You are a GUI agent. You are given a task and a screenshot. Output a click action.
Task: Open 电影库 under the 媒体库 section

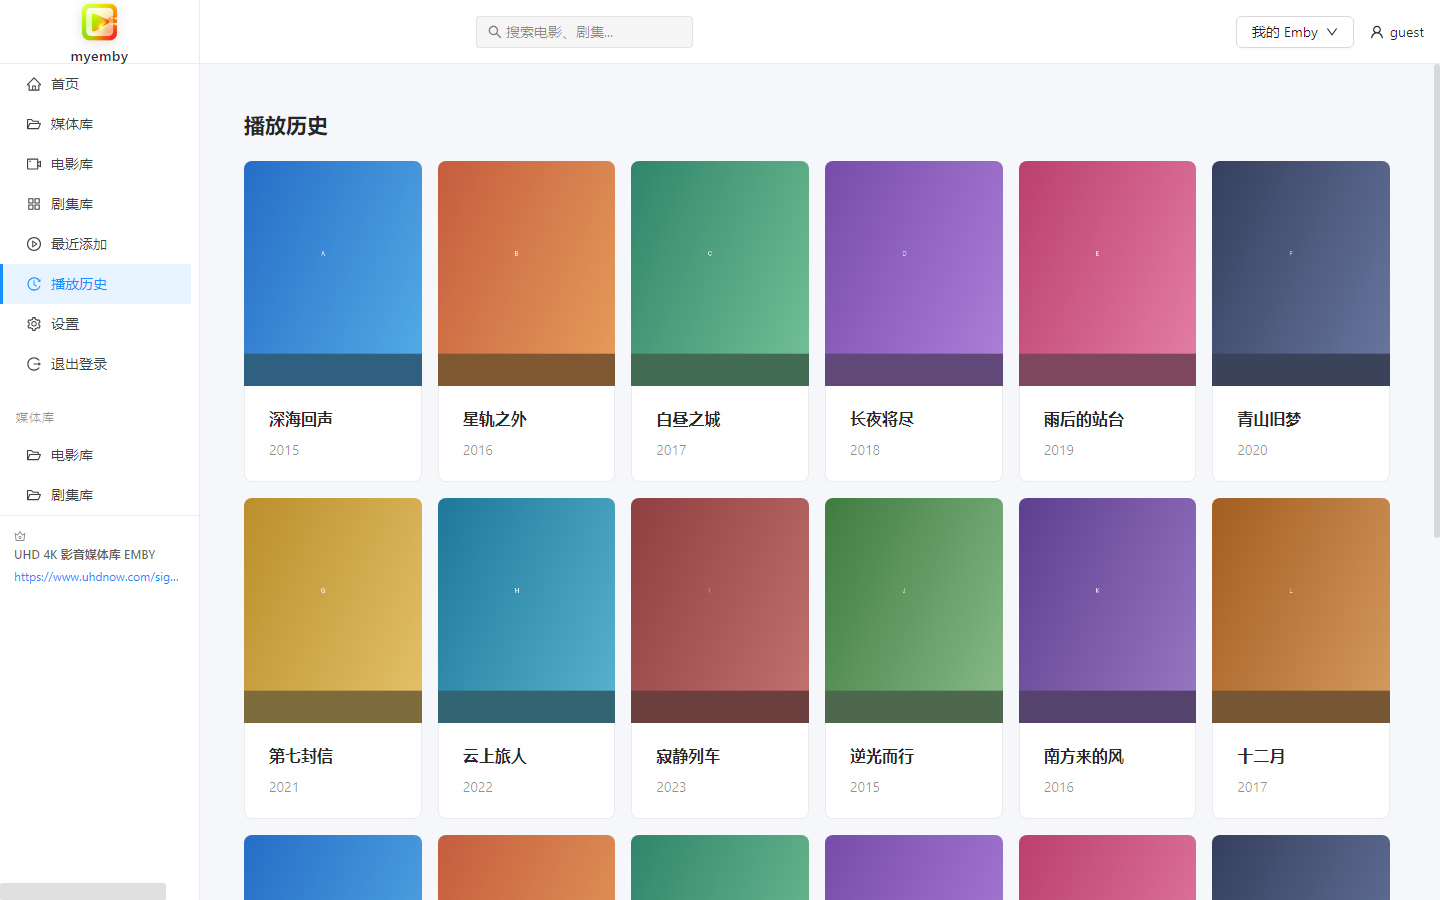(96, 455)
